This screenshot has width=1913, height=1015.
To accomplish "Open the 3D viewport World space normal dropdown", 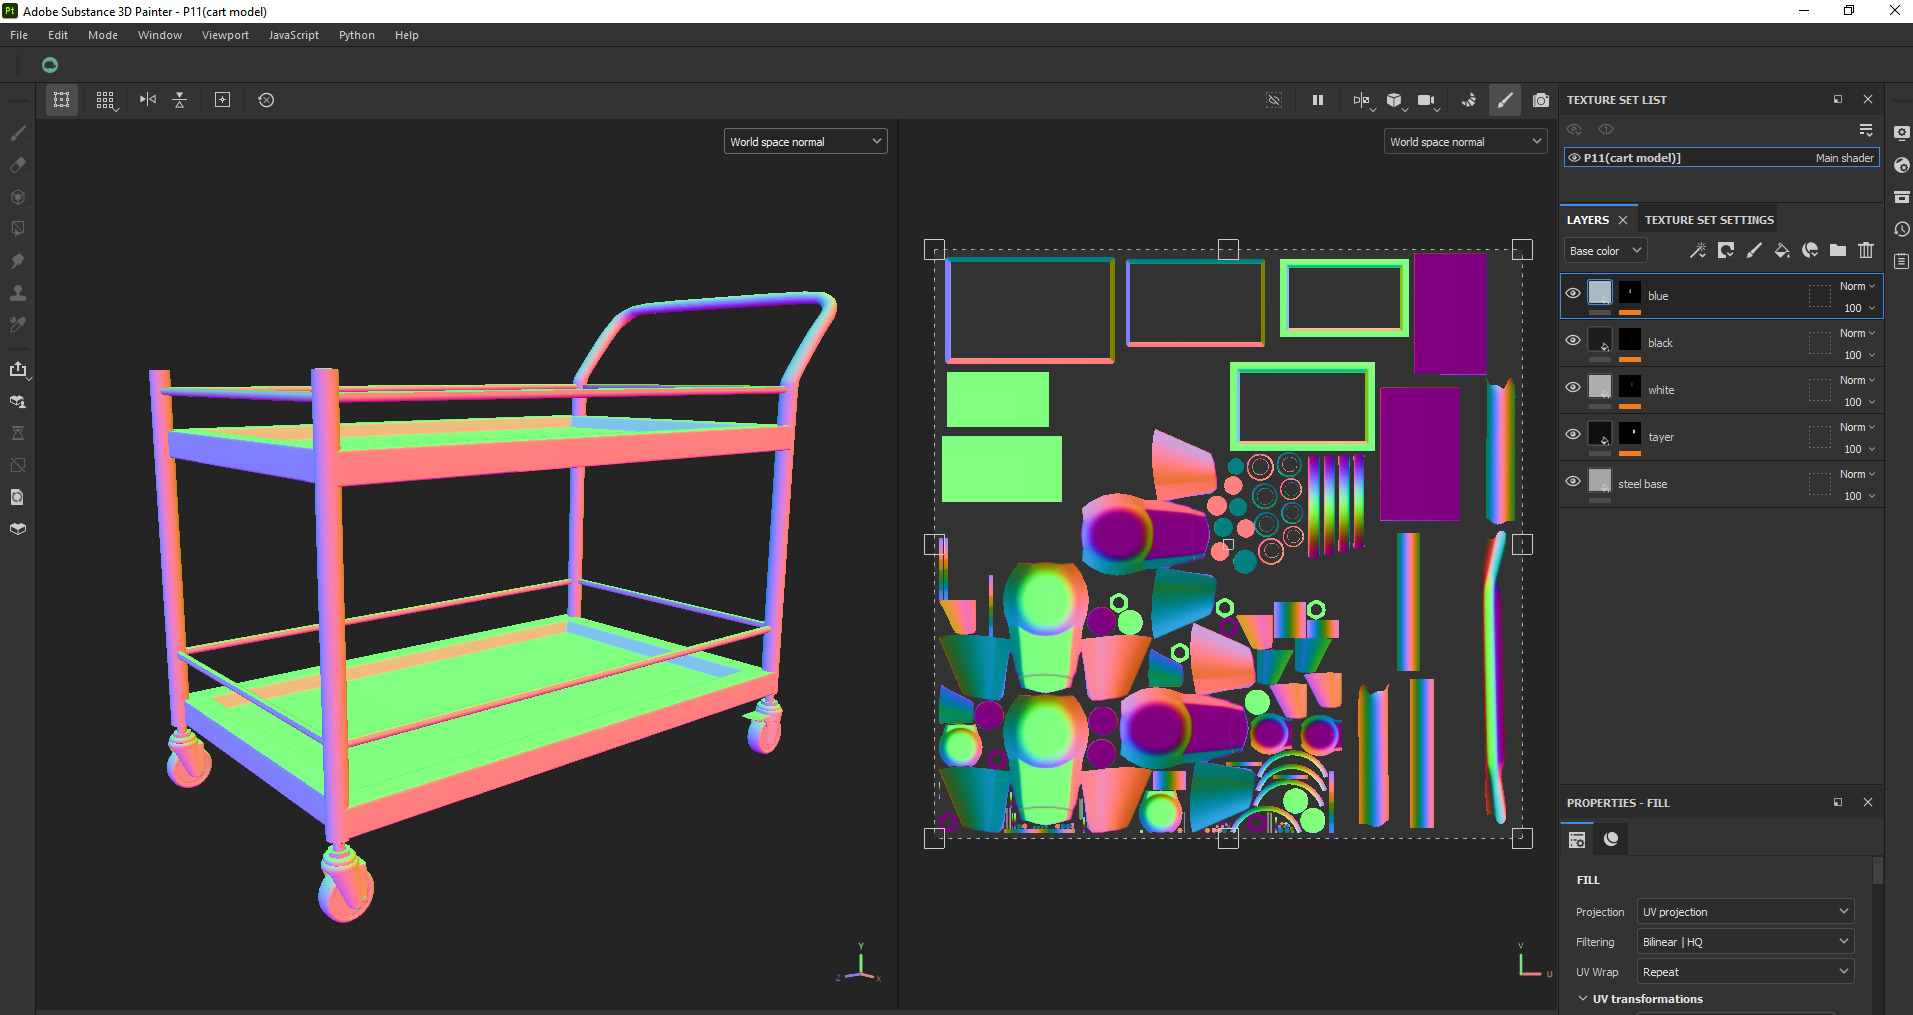I will (x=805, y=142).
